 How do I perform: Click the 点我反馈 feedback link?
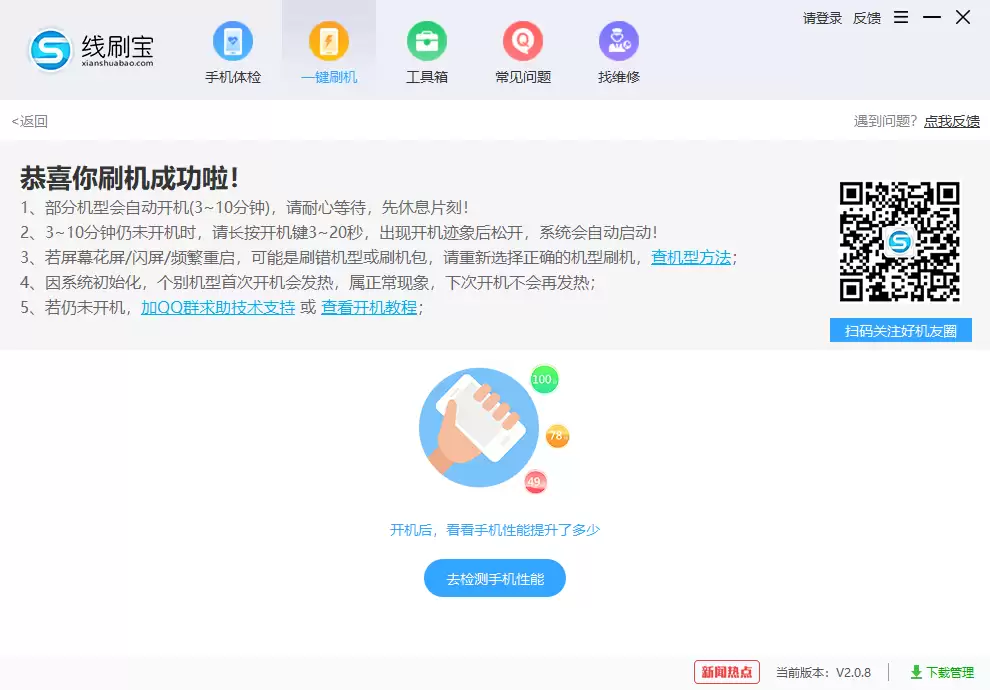pyautogui.click(x=949, y=121)
